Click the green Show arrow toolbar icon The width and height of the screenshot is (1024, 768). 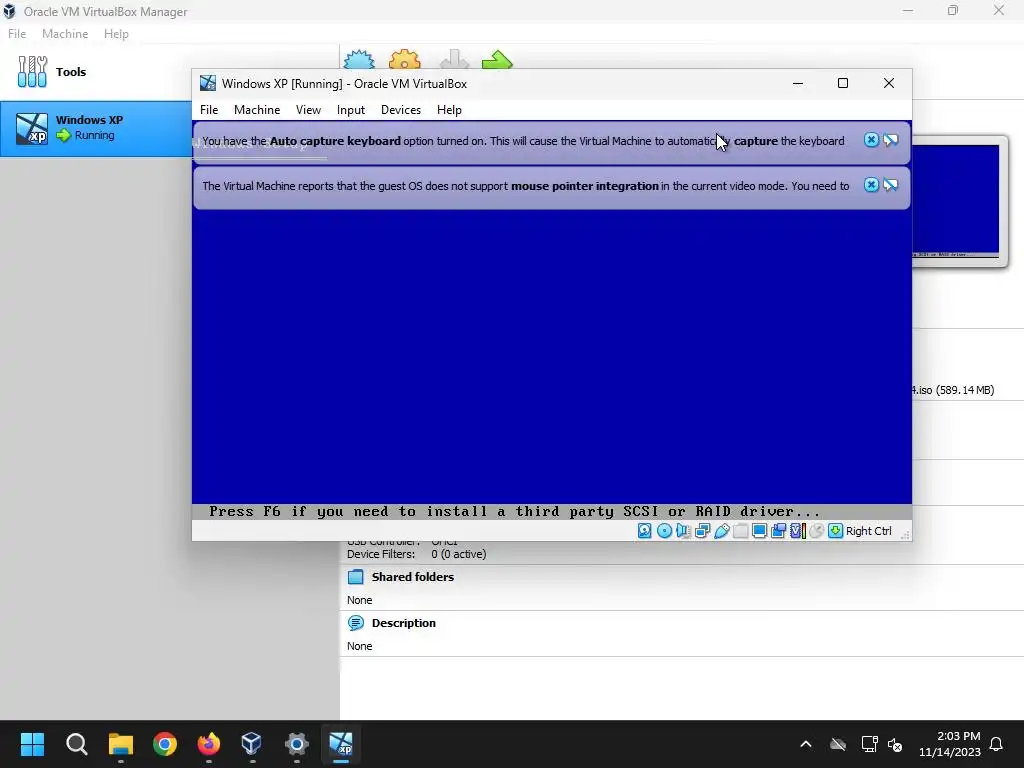[498, 59]
